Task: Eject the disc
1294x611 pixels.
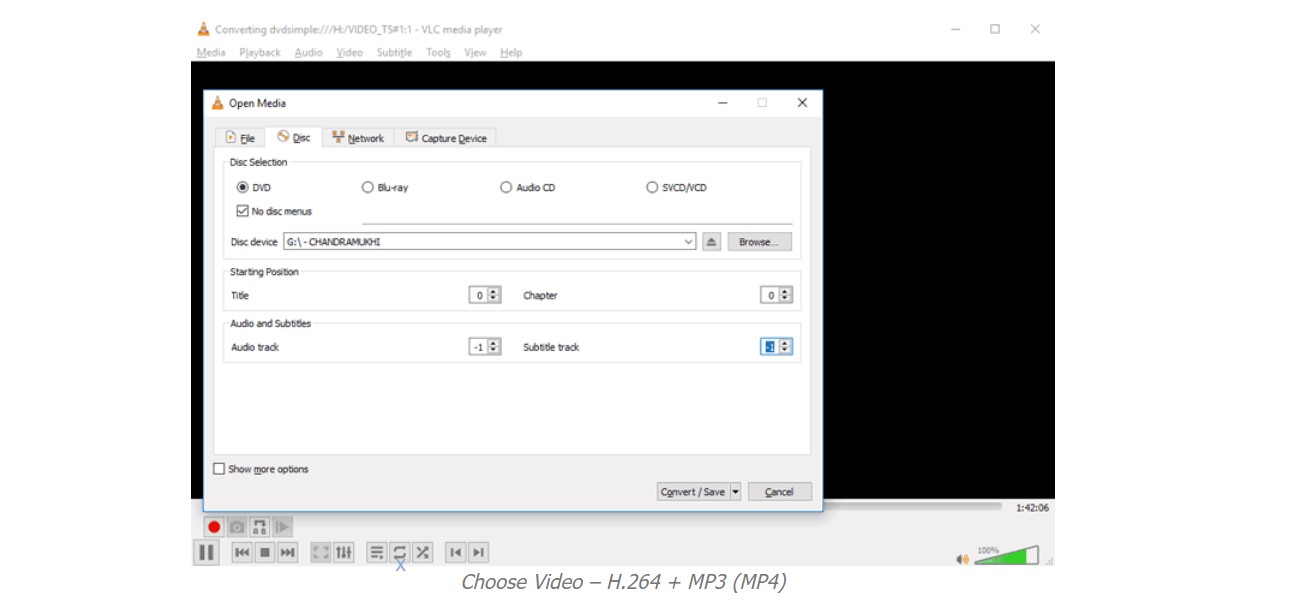Action: (711, 242)
